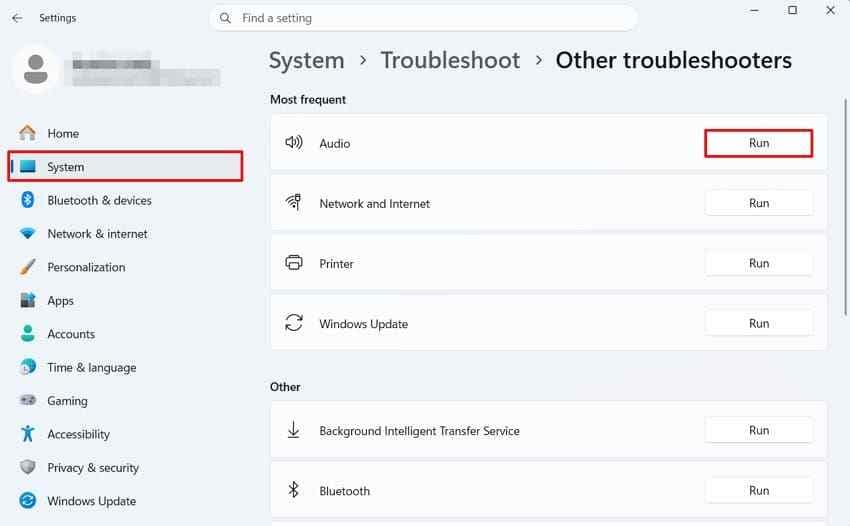This screenshot has height=526, width=850.
Task: Focus the Find a setting search box
Action: pyautogui.click(x=423, y=18)
